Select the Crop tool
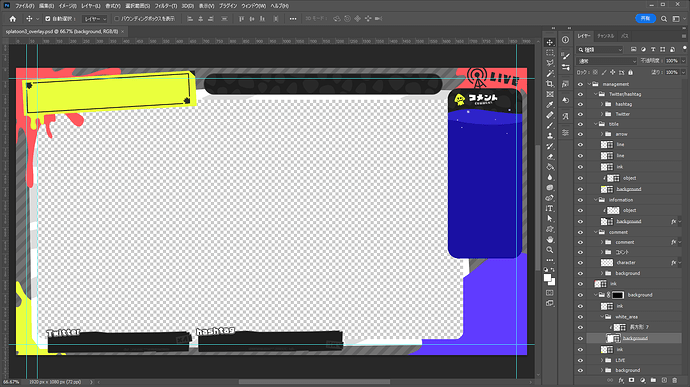690x387 pixels. point(550,84)
